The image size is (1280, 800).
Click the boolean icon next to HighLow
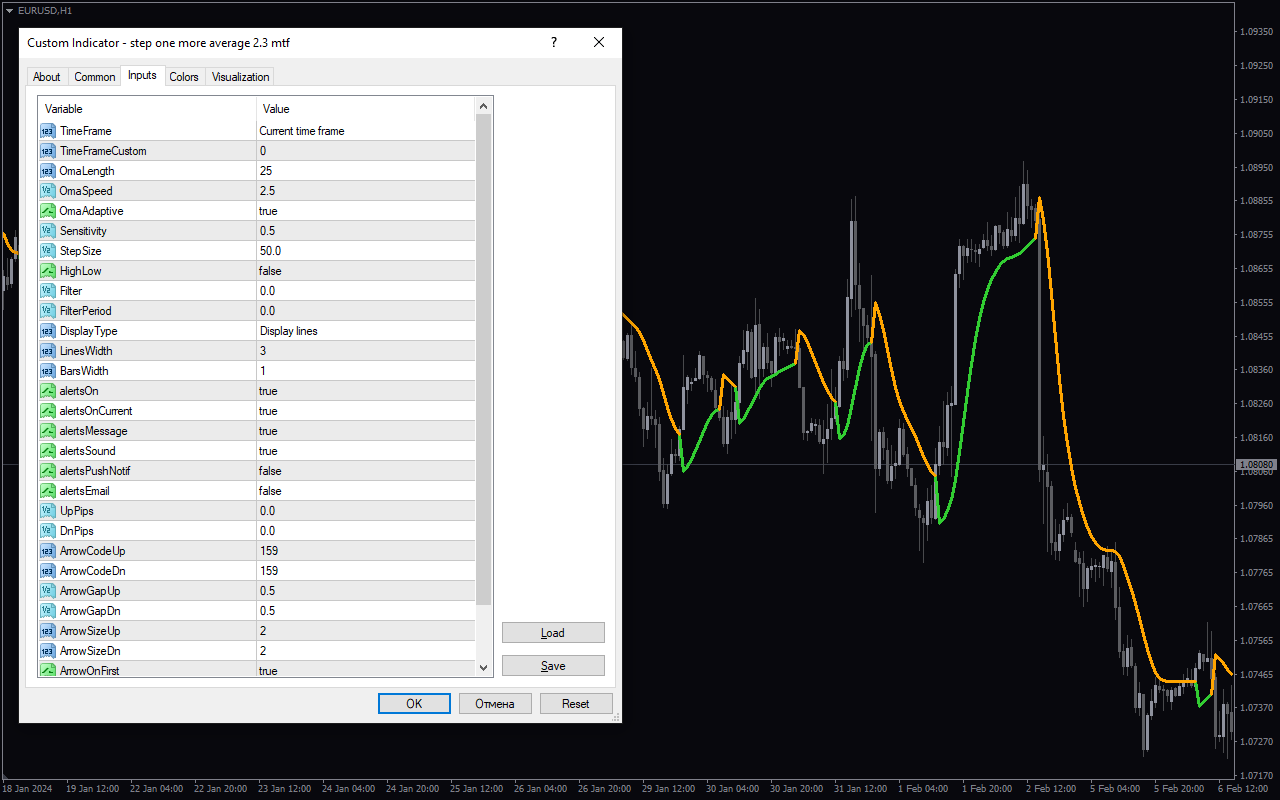[47, 271]
